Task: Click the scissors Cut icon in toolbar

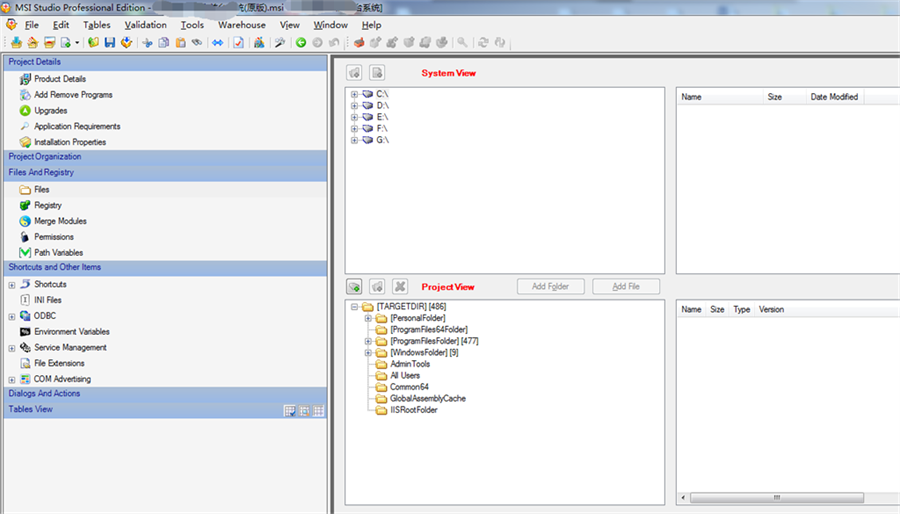Action: (x=147, y=42)
